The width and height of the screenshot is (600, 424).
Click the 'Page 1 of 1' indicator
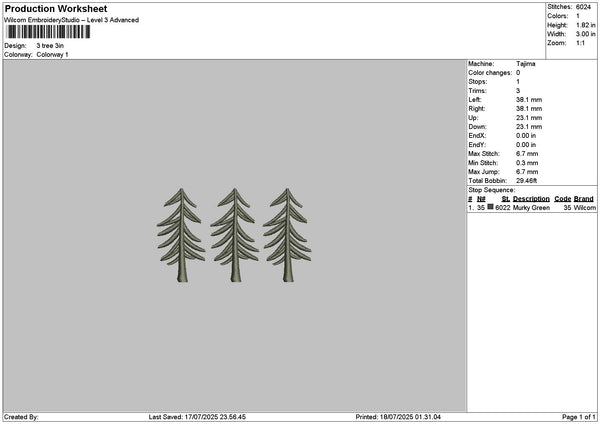click(579, 417)
